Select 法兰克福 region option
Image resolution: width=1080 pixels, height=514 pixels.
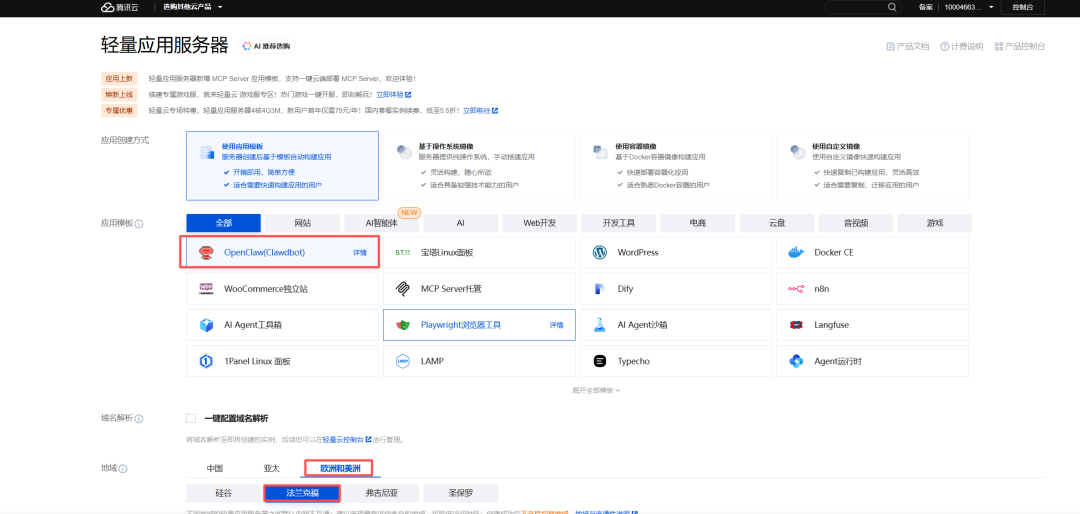tap(302, 493)
